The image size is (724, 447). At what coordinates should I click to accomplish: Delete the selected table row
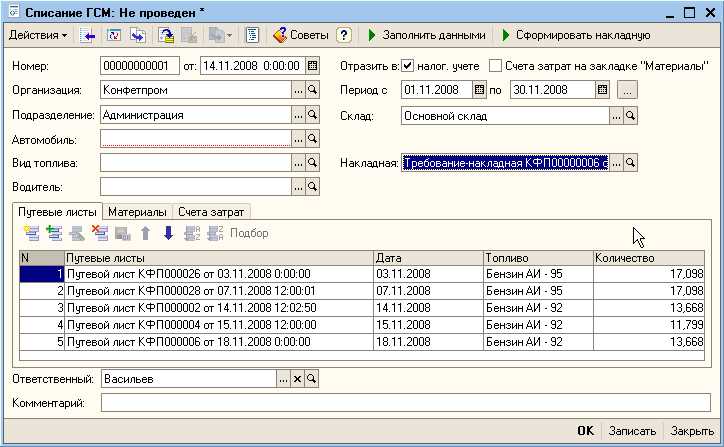coord(100,233)
